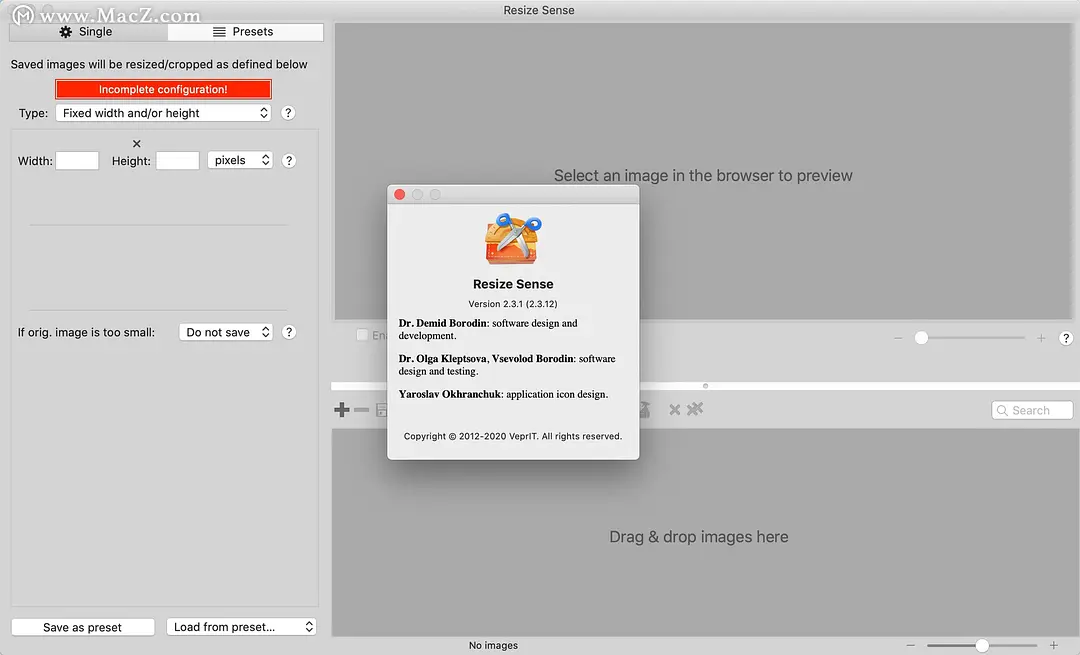1080x655 pixels.
Task: Click the 'Resize Sense' title in About dialog
Action: (x=513, y=284)
